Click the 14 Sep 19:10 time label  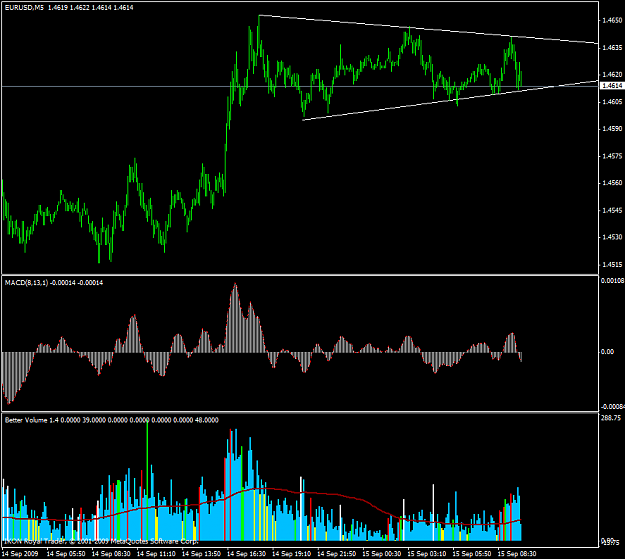pyautogui.click(x=291, y=554)
